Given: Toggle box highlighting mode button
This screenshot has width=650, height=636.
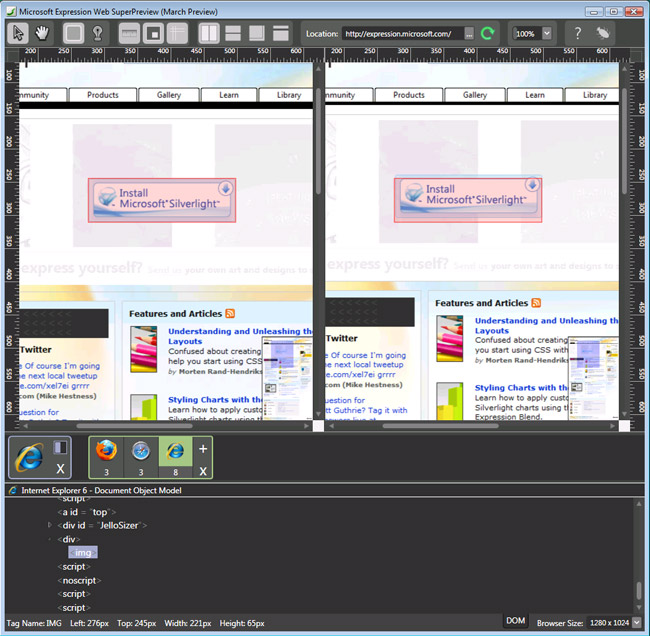Looking at the screenshot, I should [74, 33].
